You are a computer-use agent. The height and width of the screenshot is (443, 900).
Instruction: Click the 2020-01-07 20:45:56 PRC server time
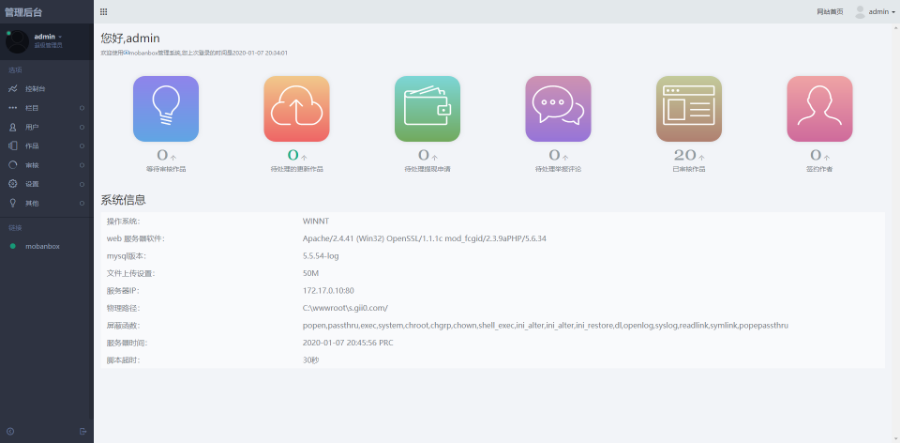pos(348,343)
